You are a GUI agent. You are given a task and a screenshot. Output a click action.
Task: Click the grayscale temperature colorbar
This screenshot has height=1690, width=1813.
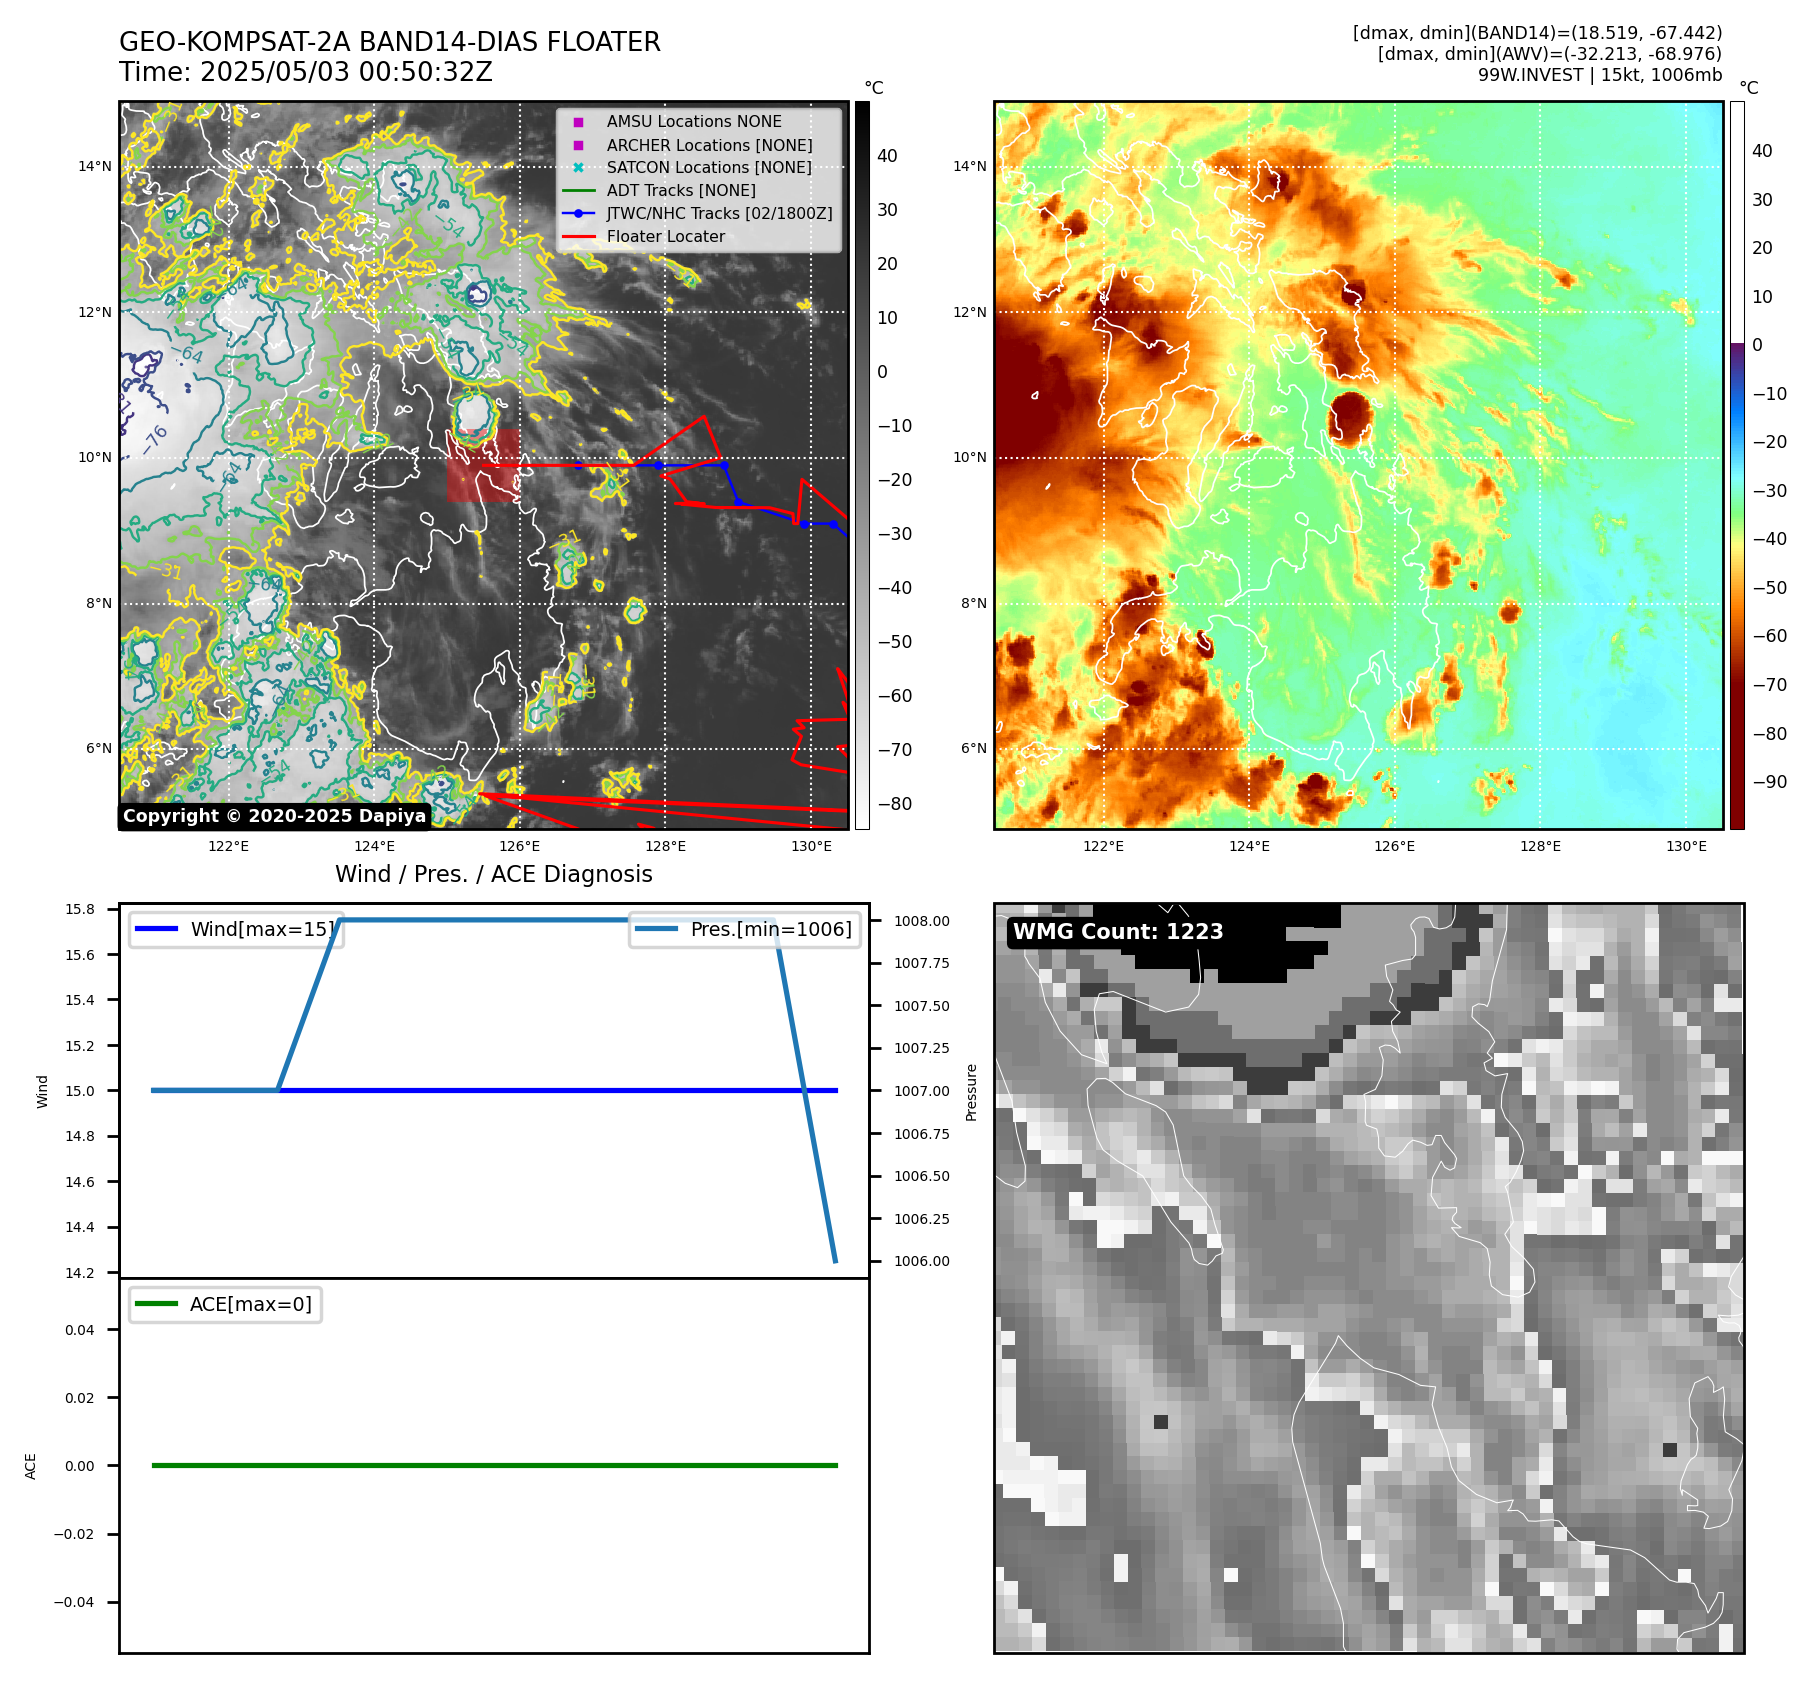[862, 465]
